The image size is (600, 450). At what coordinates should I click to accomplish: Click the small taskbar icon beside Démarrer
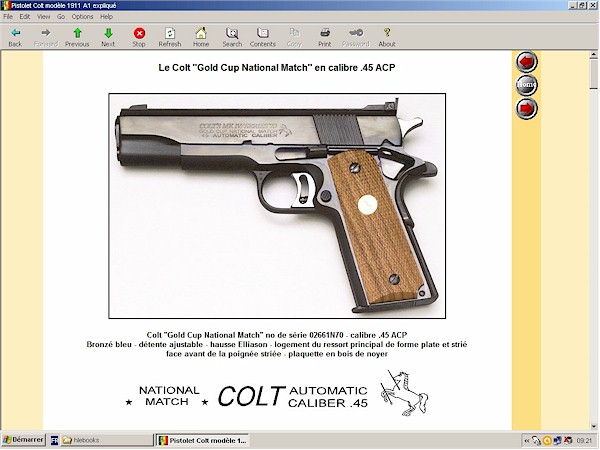click(x=54, y=440)
